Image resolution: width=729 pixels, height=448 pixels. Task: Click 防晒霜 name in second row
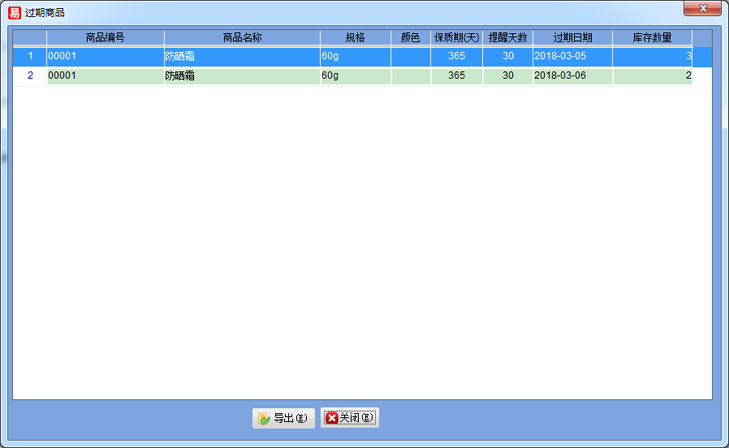click(241, 75)
